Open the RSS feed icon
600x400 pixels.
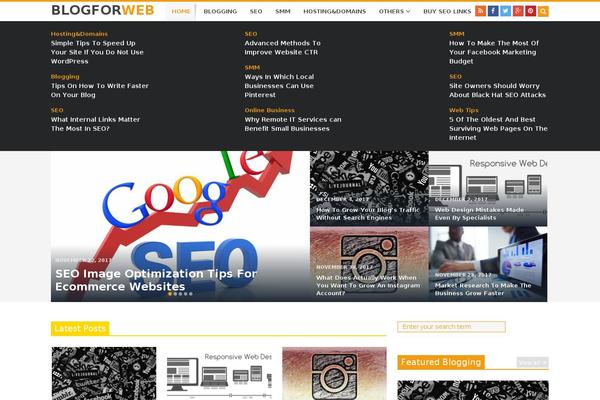coord(480,11)
